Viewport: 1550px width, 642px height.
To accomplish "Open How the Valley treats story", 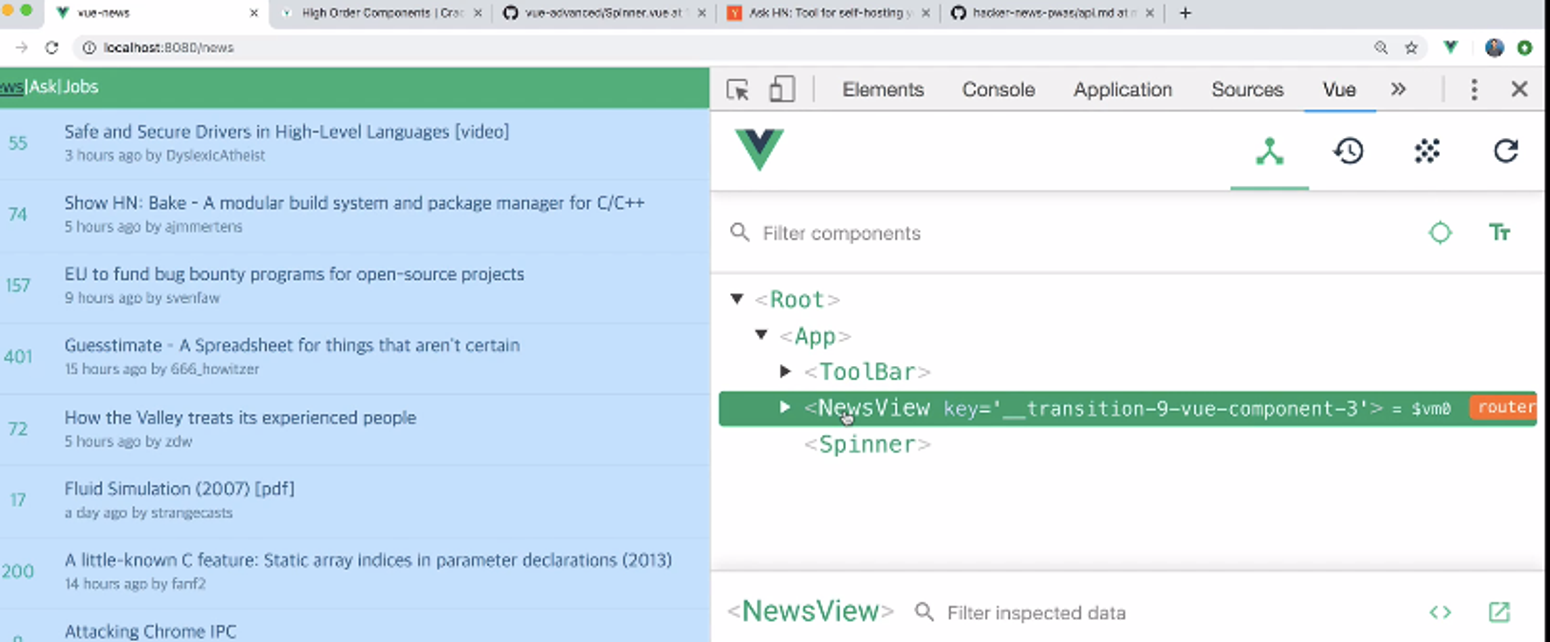I will pyautogui.click(x=240, y=417).
